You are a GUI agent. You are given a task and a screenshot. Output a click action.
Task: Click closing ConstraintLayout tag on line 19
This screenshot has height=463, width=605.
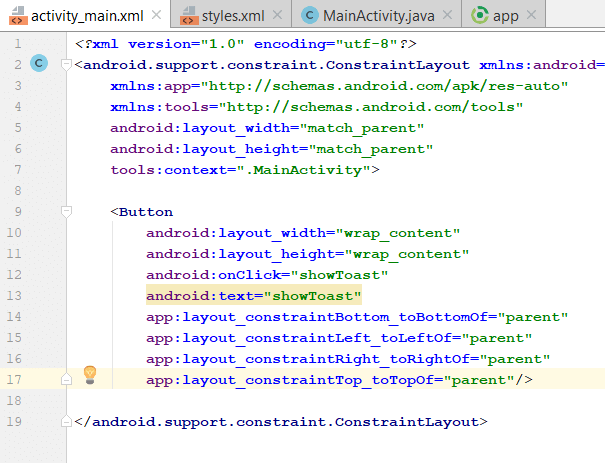pyautogui.click(x=281, y=422)
